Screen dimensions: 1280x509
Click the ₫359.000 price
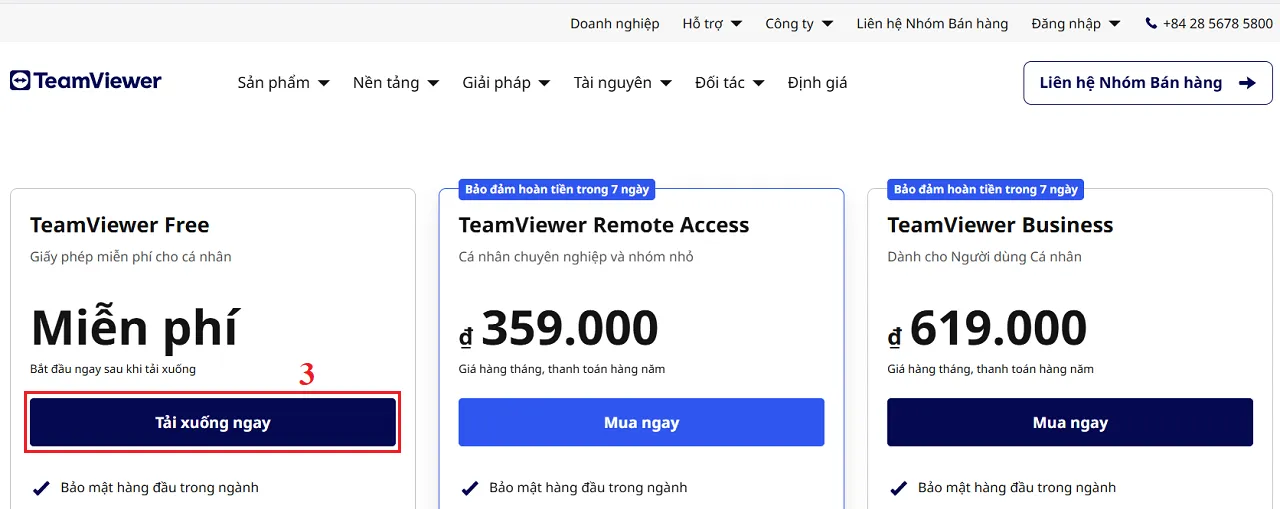pos(558,328)
